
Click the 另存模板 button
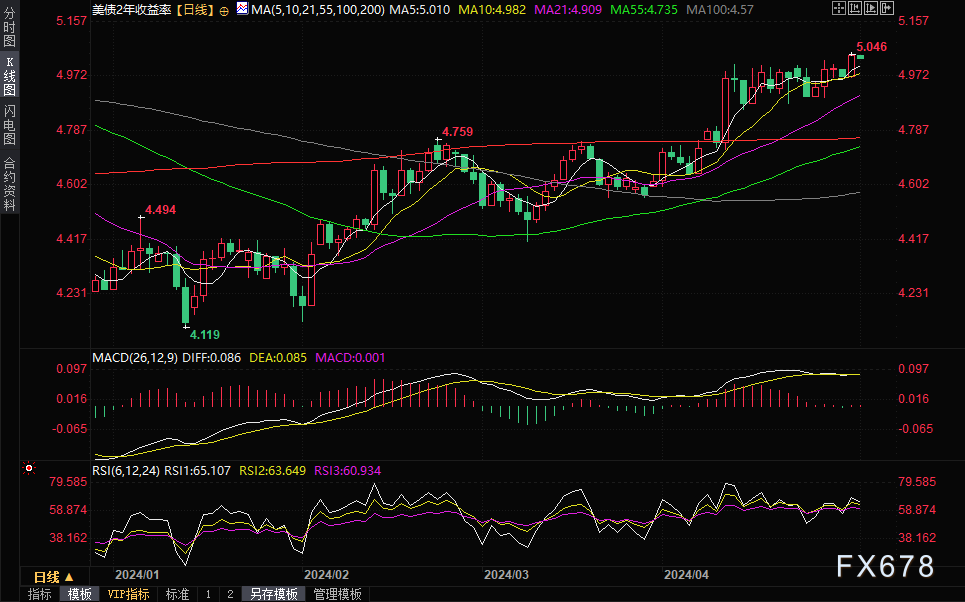click(274, 594)
